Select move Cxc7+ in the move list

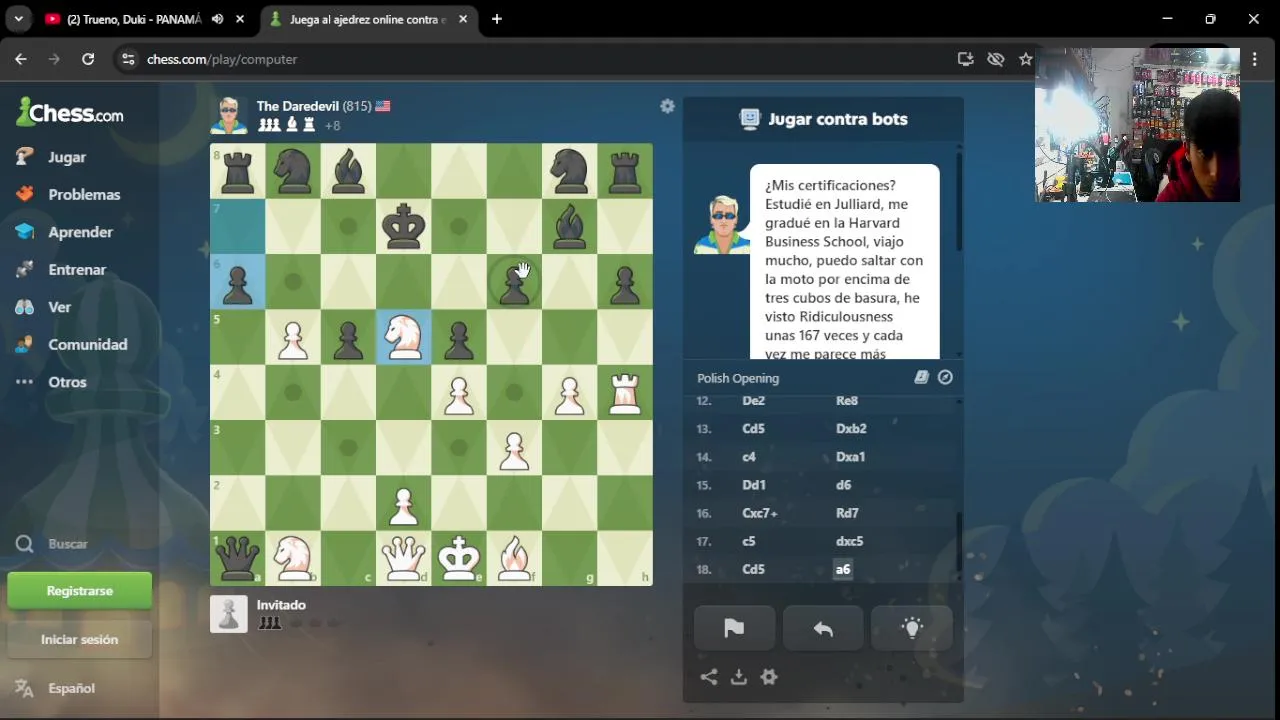coord(760,513)
